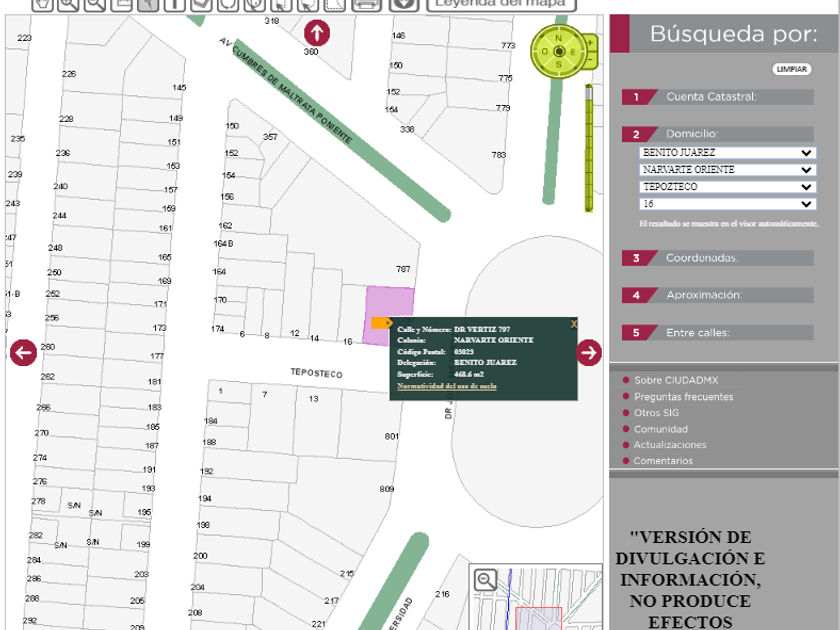Click the printer icon in the toolbar
840x630 pixels.
coord(366,4)
